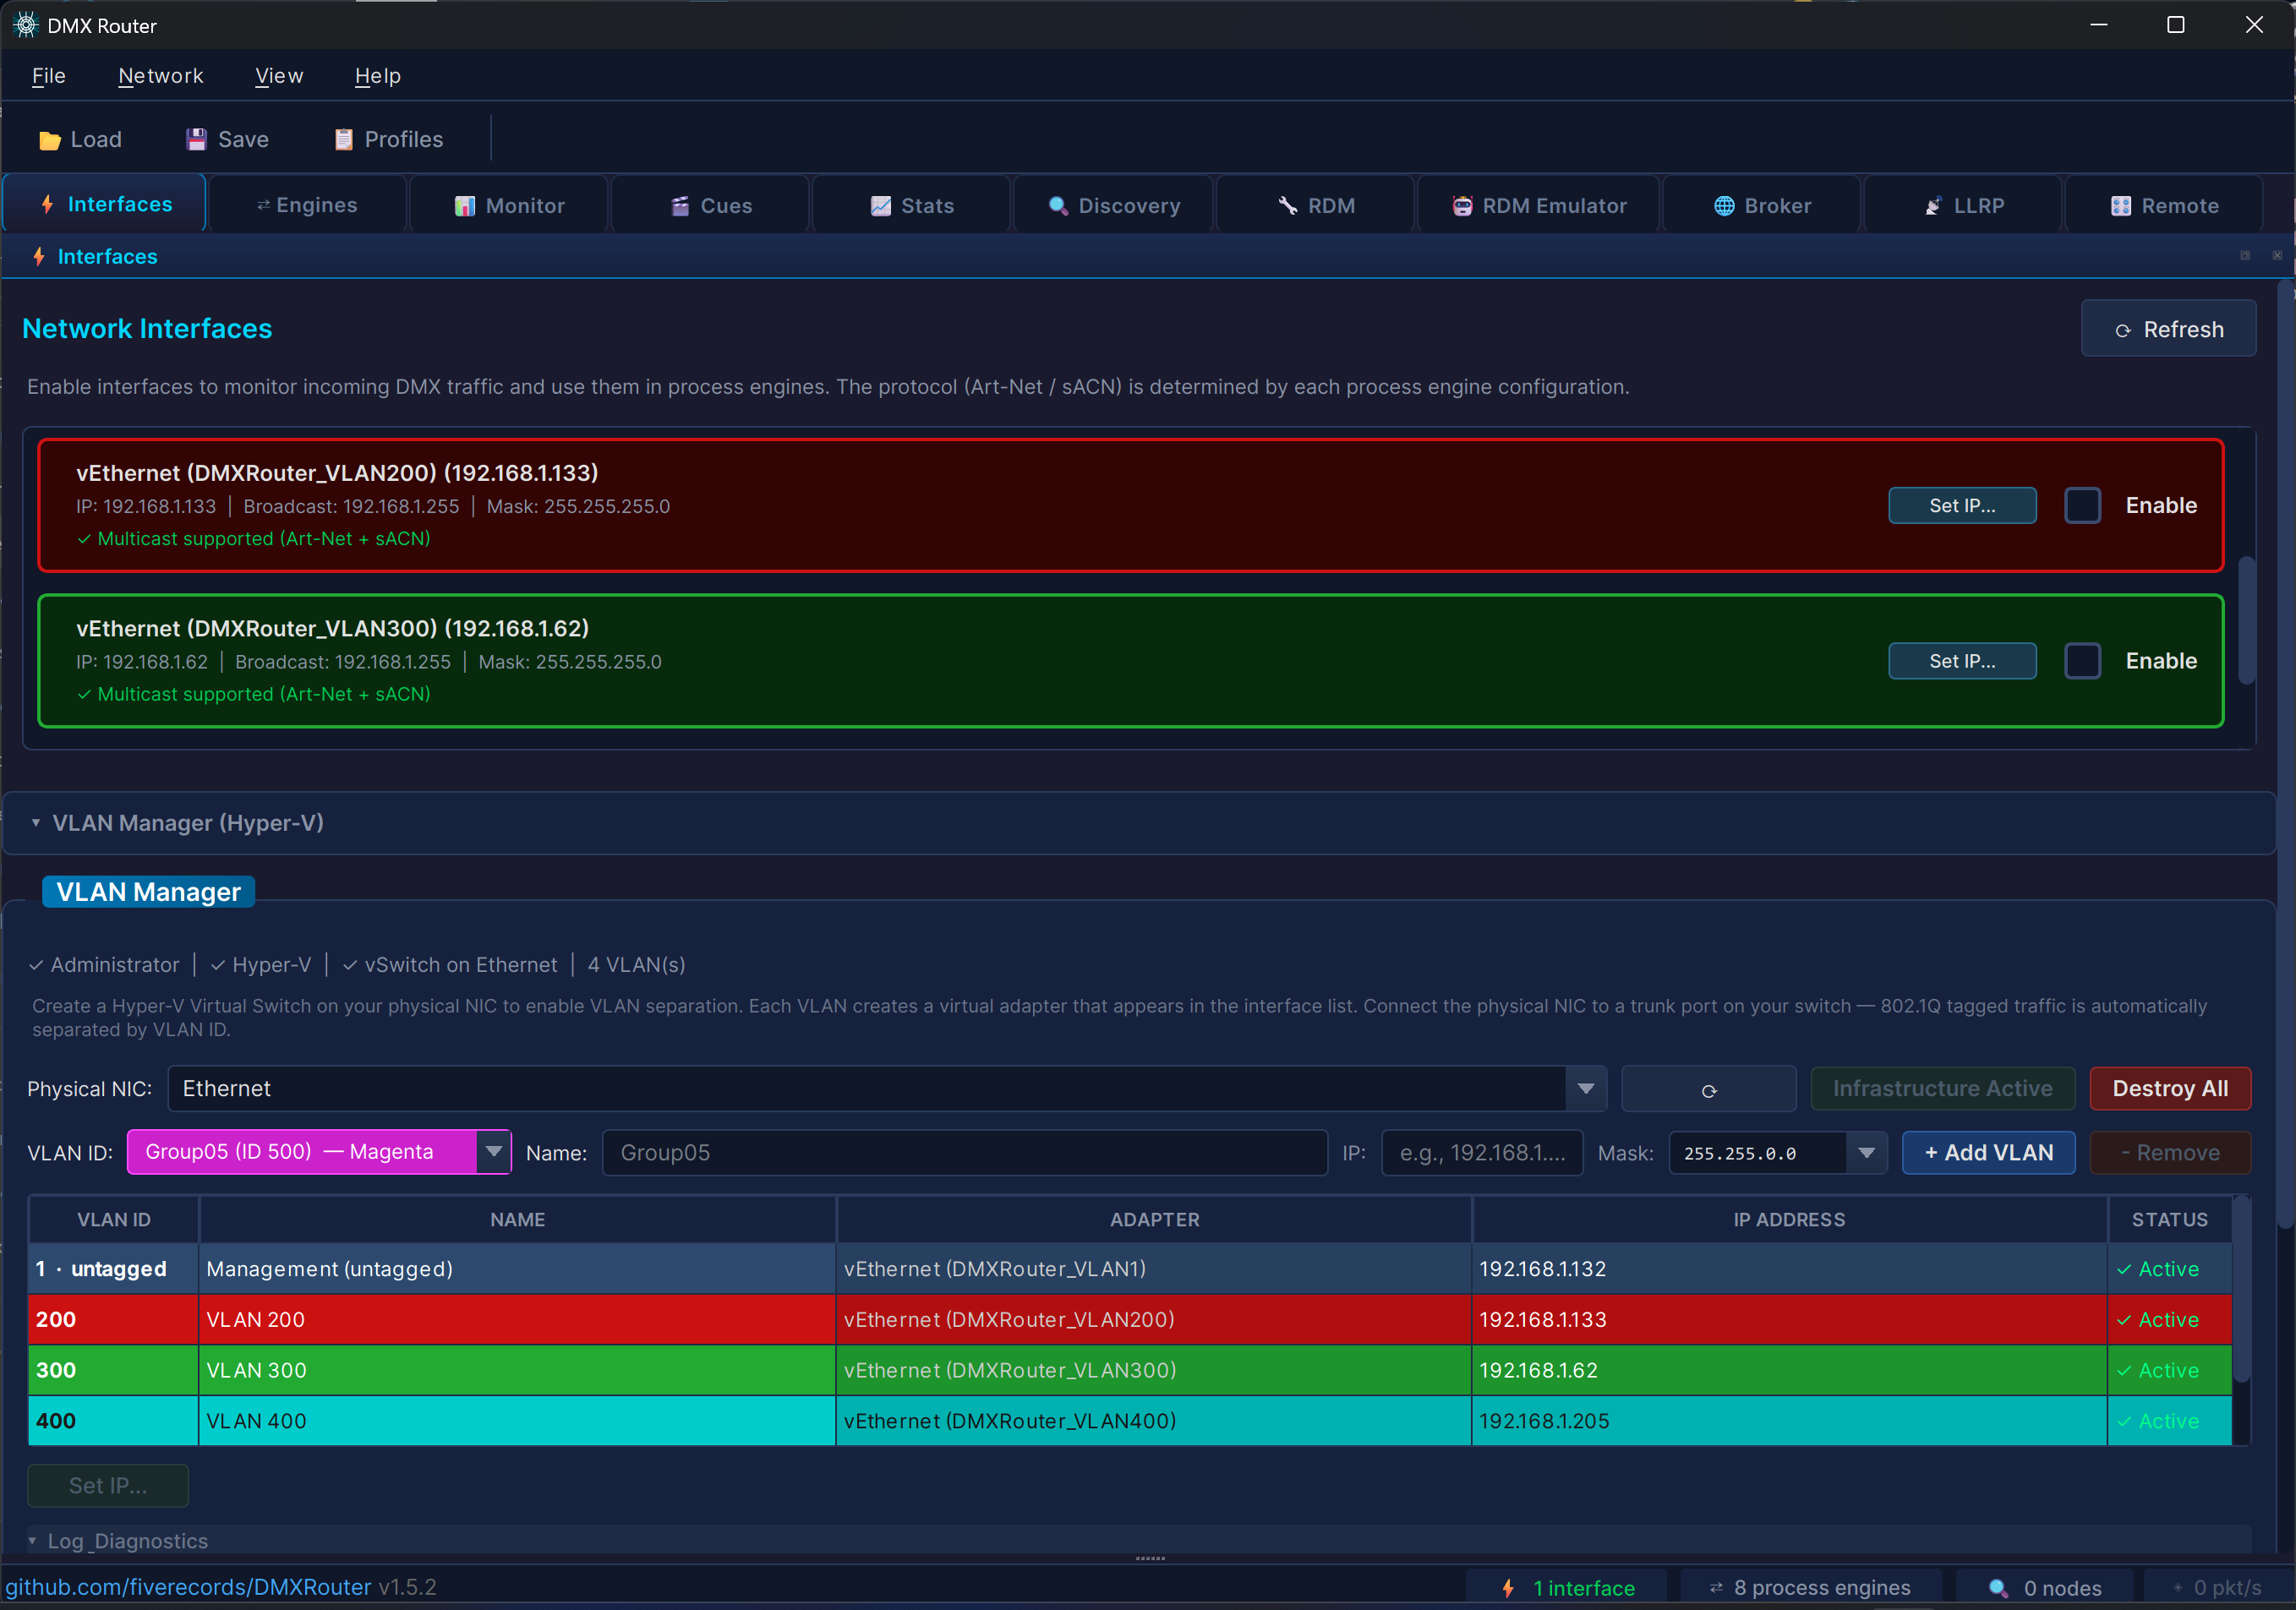
Task: Click the IP ADDRESS column header
Action: click(x=1789, y=1220)
